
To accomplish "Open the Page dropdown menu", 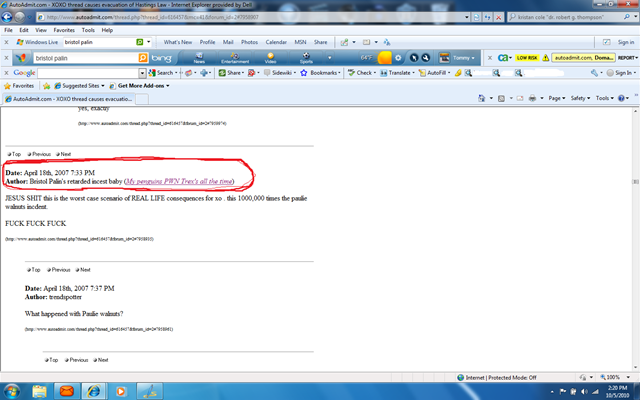I will [x=557, y=98].
